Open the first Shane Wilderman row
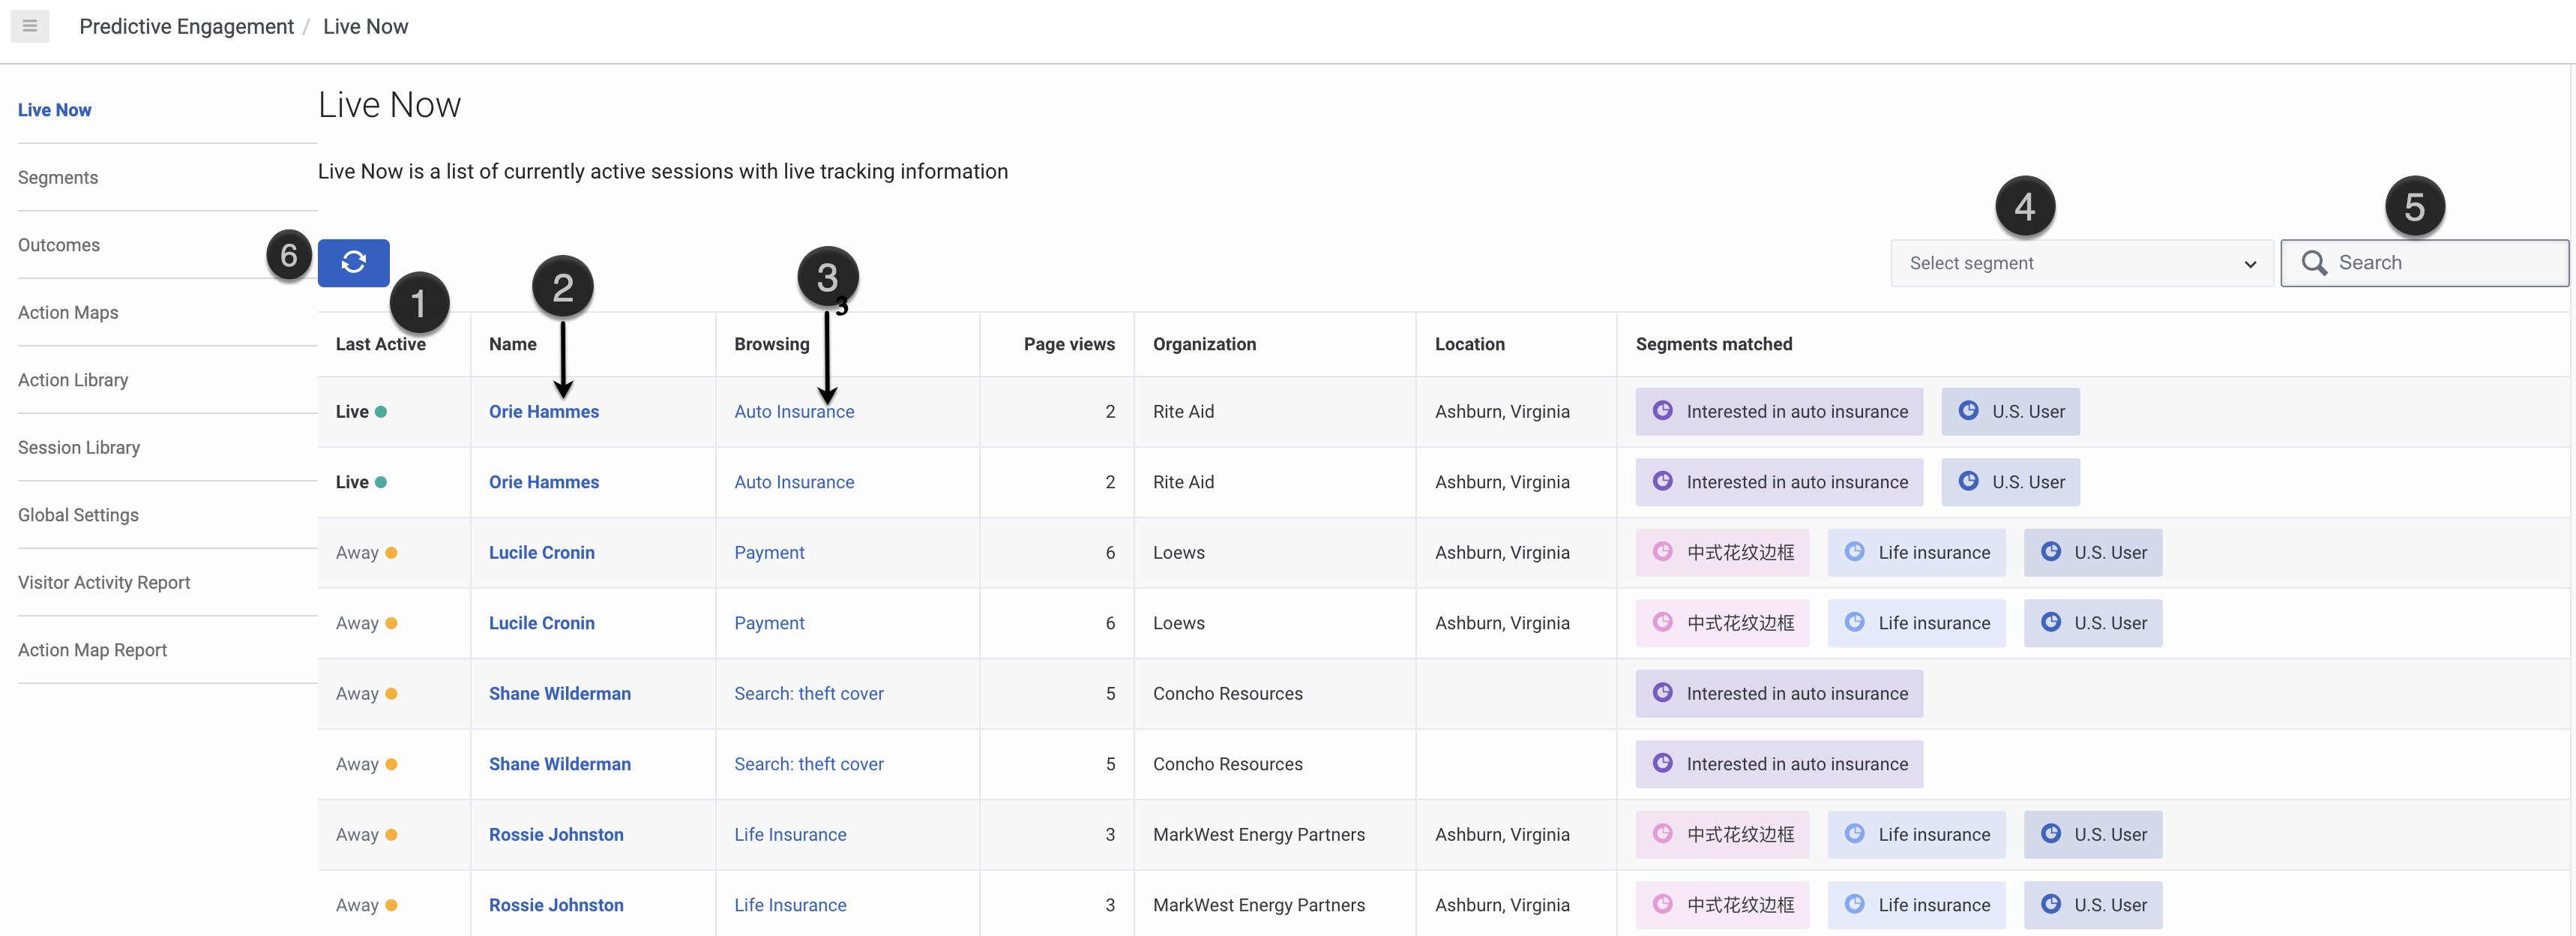This screenshot has width=2576, height=936. tap(560, 693)
